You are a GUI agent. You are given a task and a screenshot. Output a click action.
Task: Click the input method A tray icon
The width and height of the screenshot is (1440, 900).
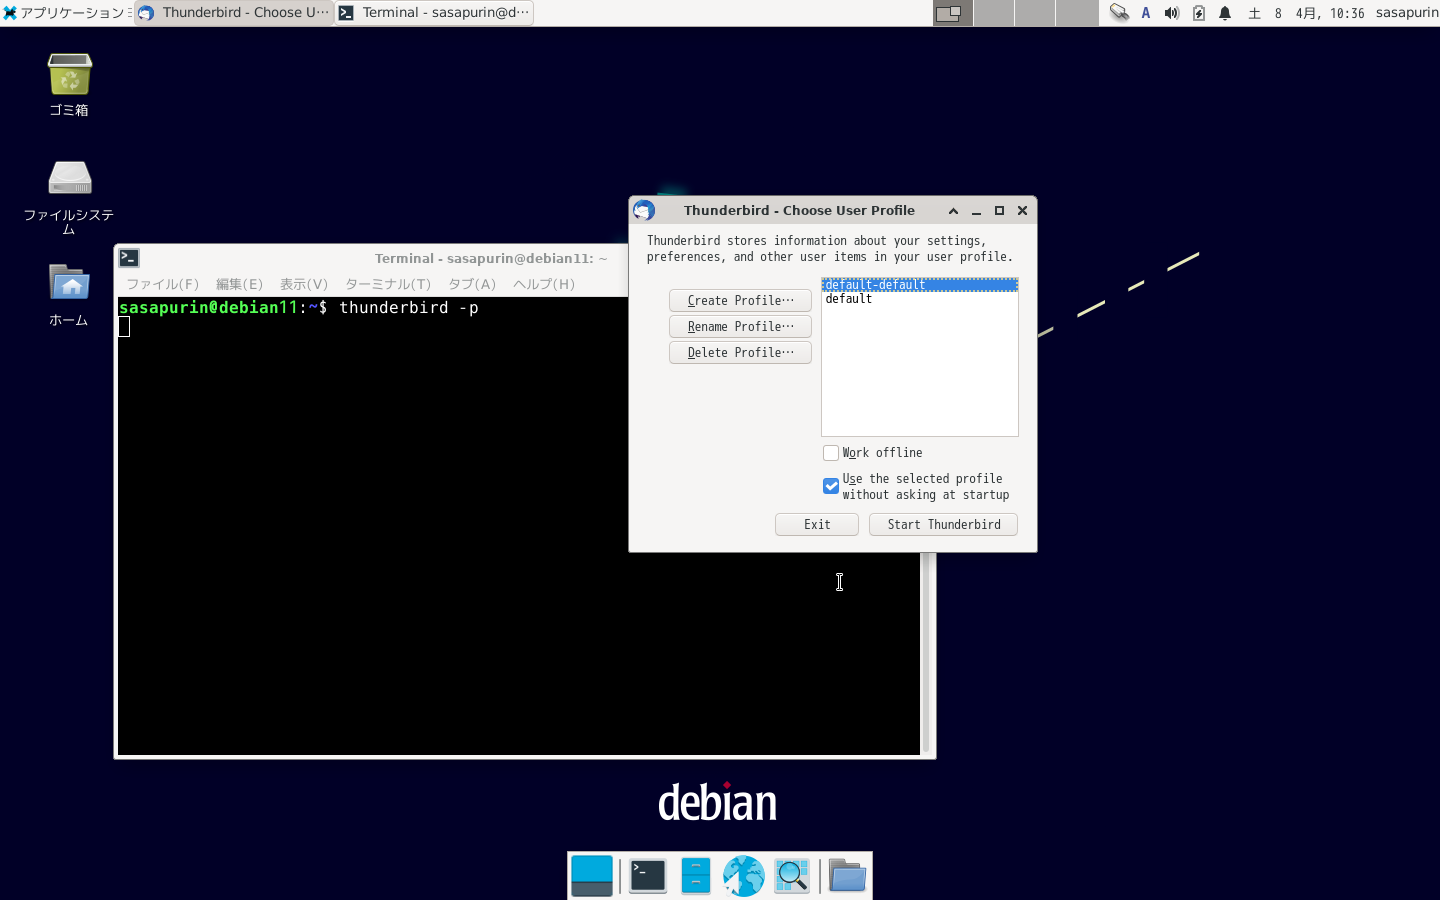pos(1146,13)
